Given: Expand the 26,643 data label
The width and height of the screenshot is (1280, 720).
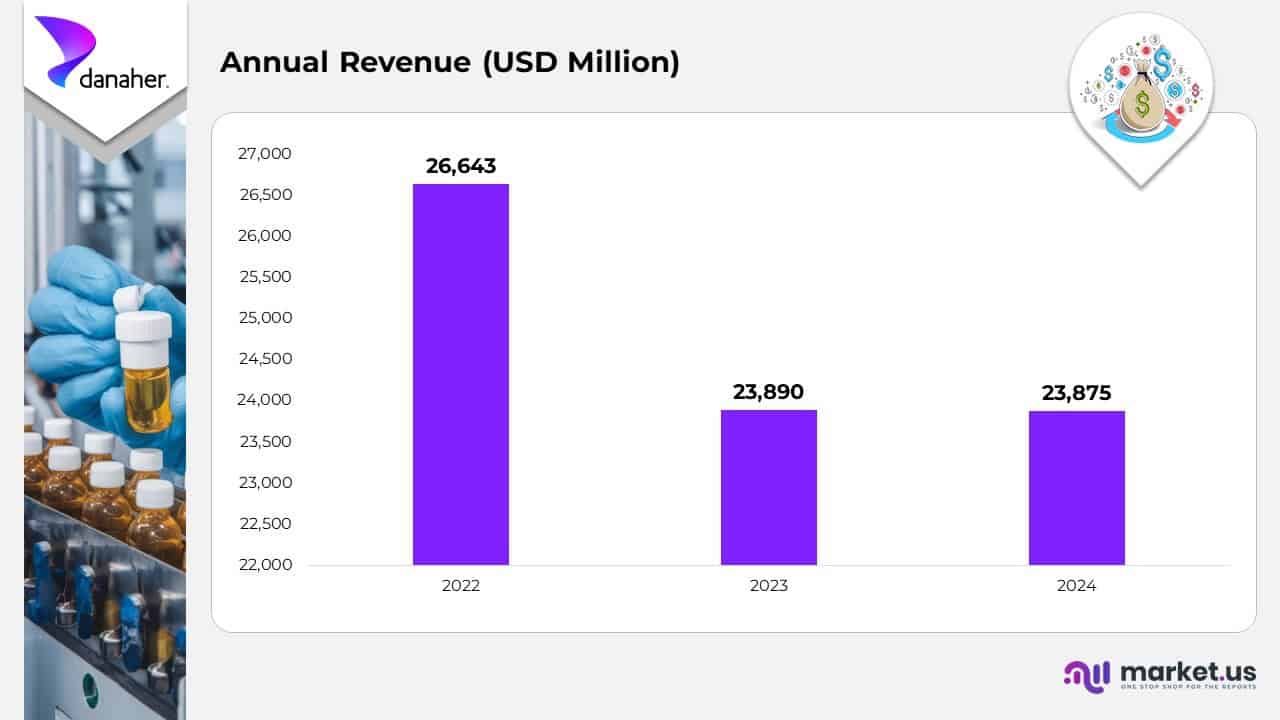Looking at the screenshot, I should (x=461, y=167).
